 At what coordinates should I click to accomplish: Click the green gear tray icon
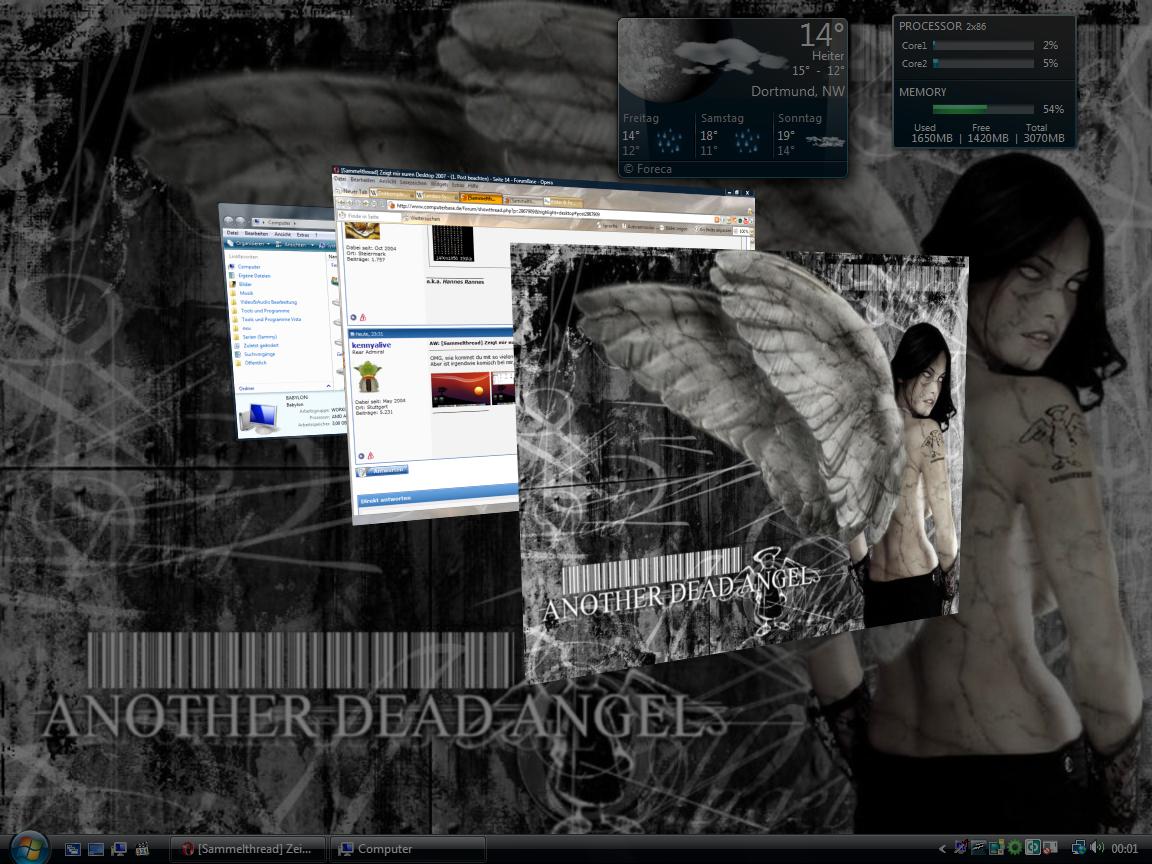1015,848
